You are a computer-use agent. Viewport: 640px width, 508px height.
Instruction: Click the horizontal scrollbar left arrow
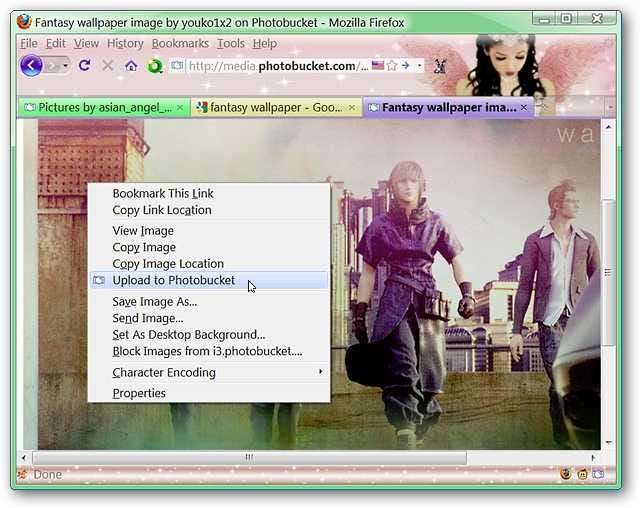[x=24, y=458]
